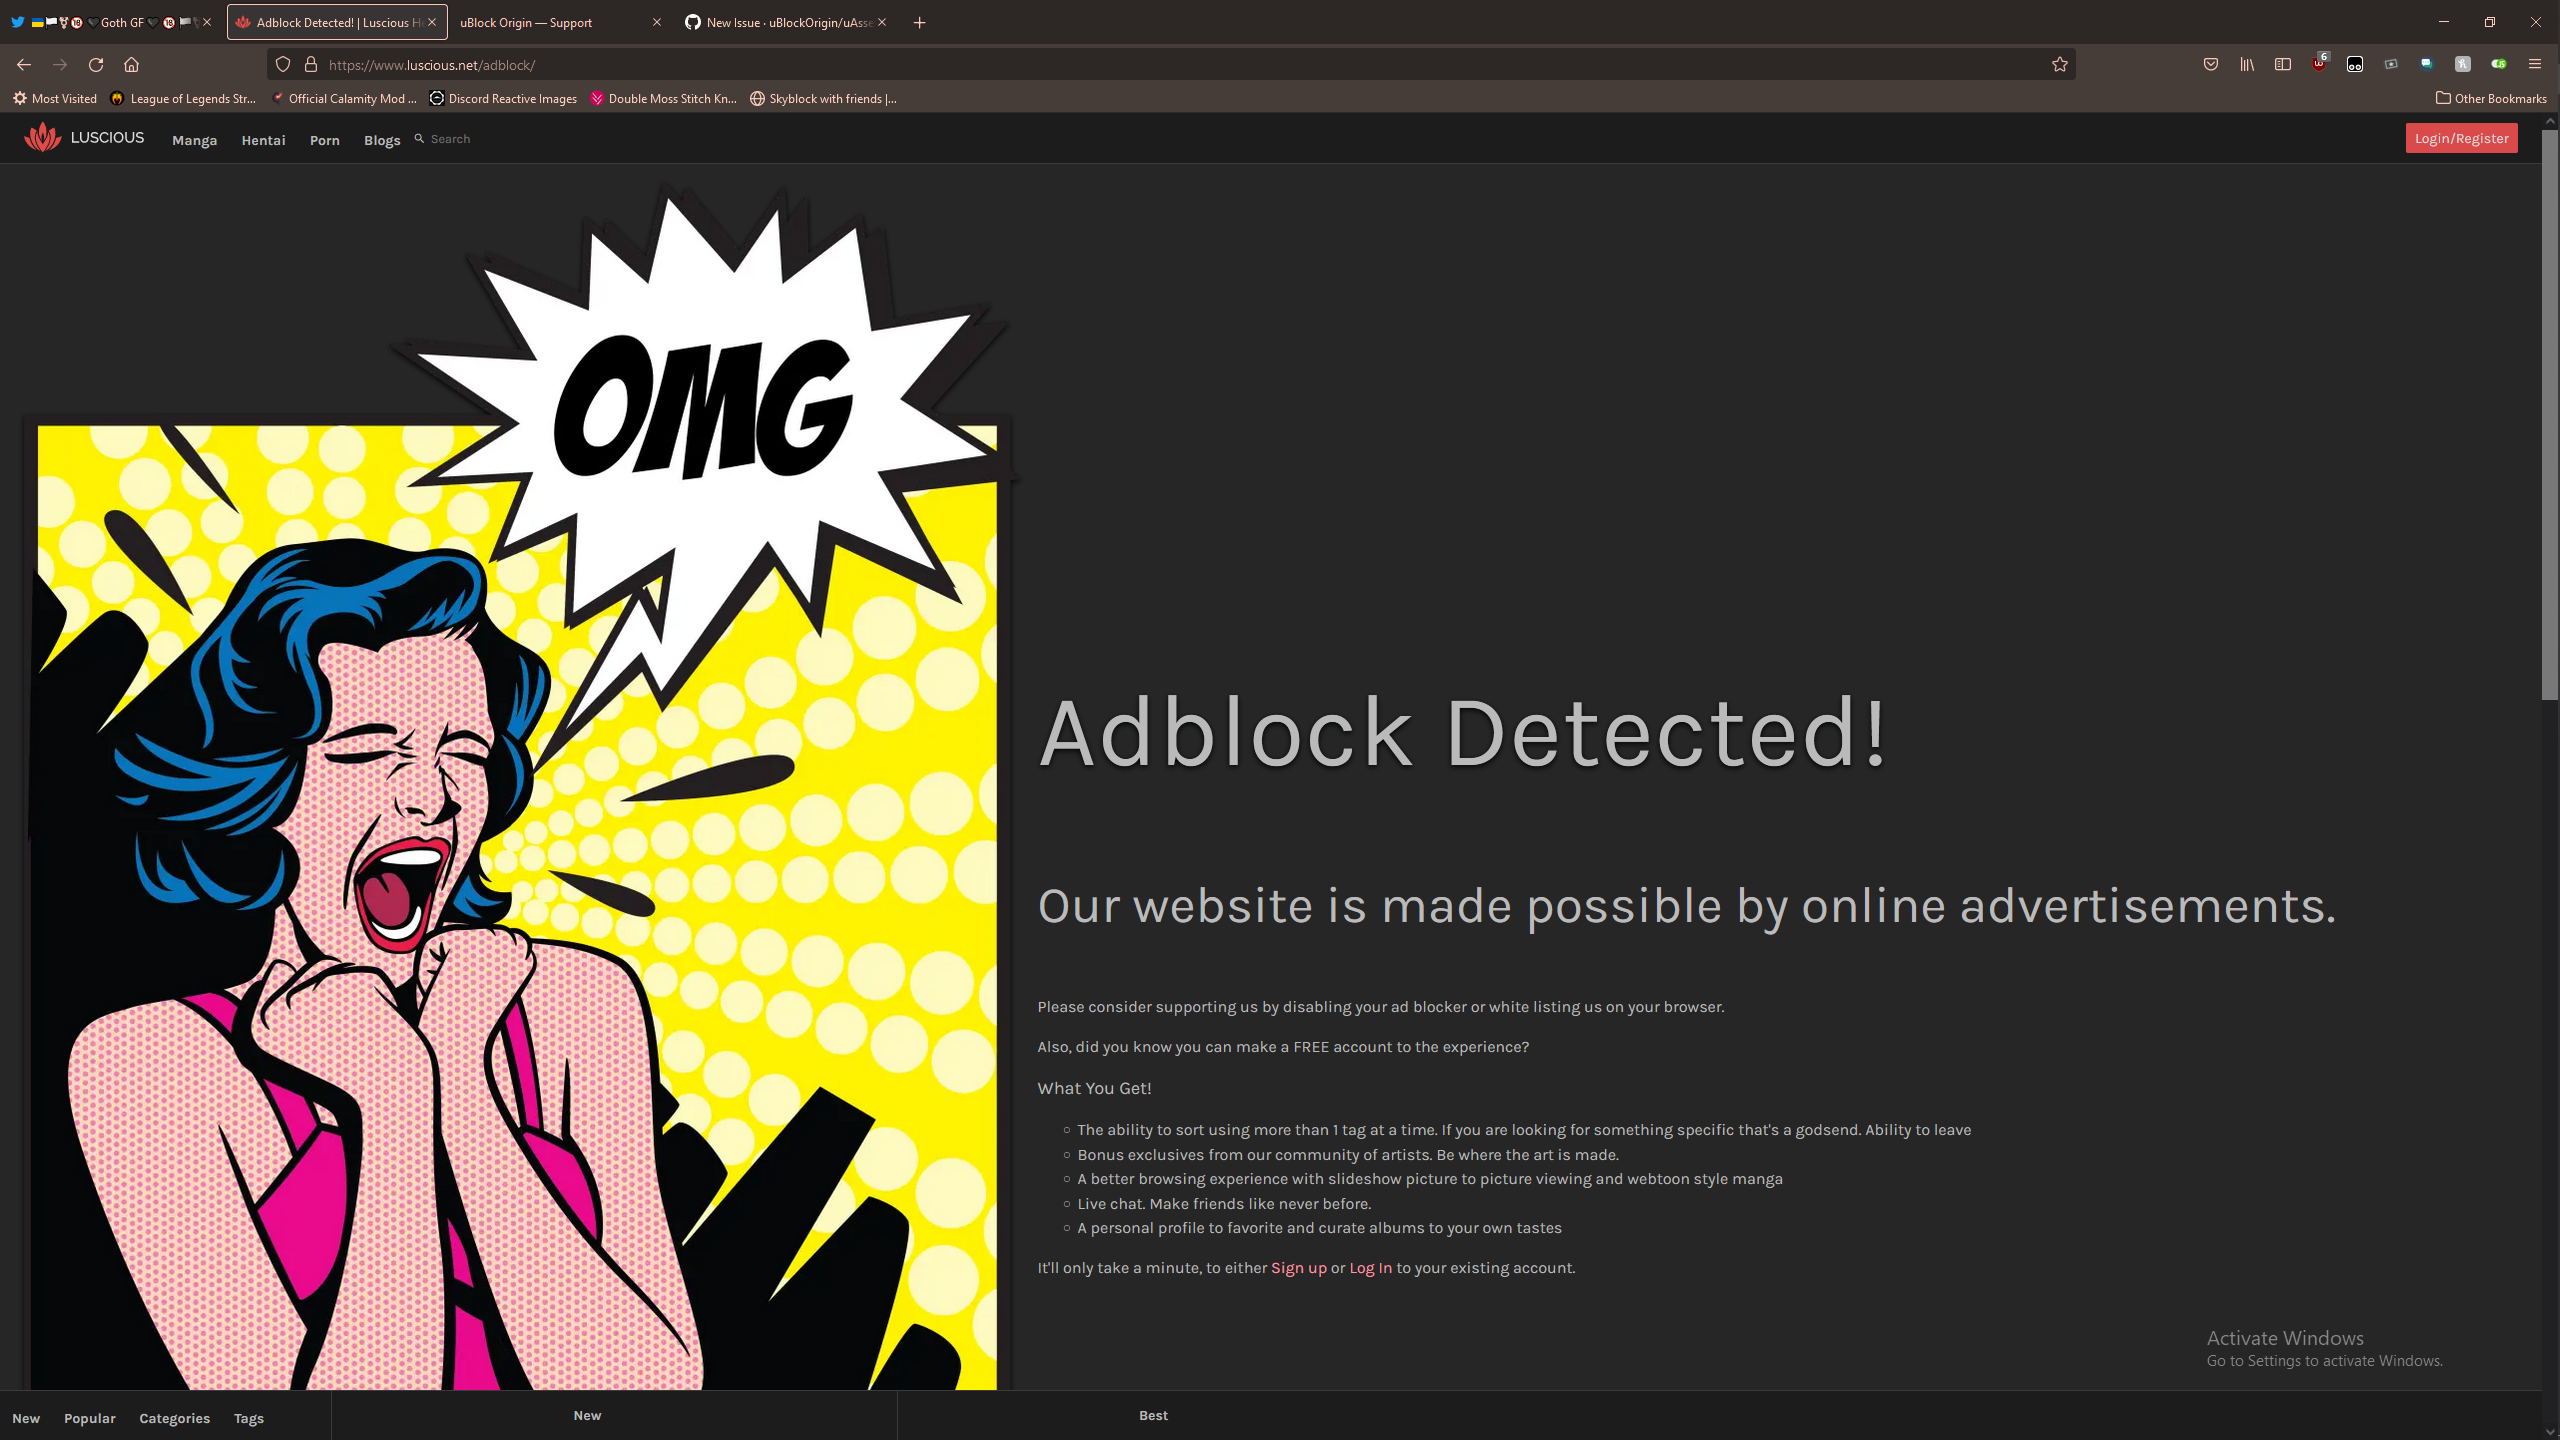The width and height of the screenshot is (2560, 1440).
Task: Save page to Pocket
Action: click(x=2211, y=64)
